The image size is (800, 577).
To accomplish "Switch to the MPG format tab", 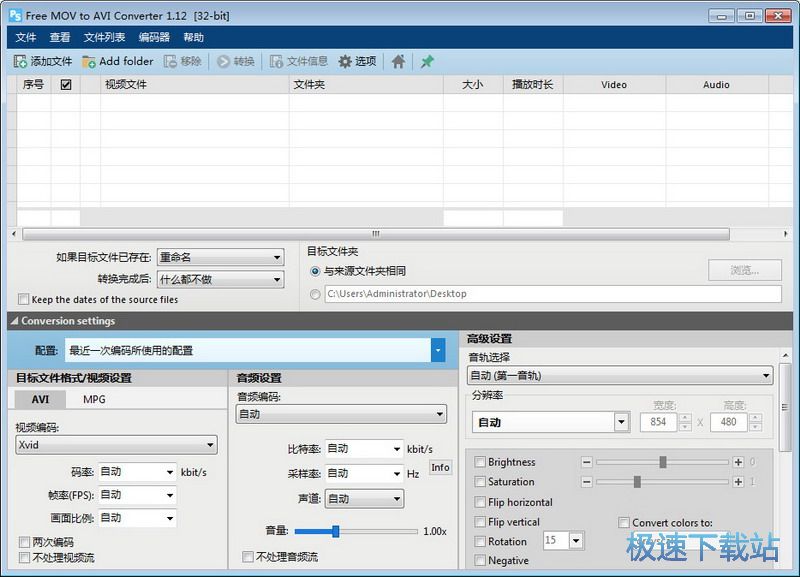I will [94, 399].
